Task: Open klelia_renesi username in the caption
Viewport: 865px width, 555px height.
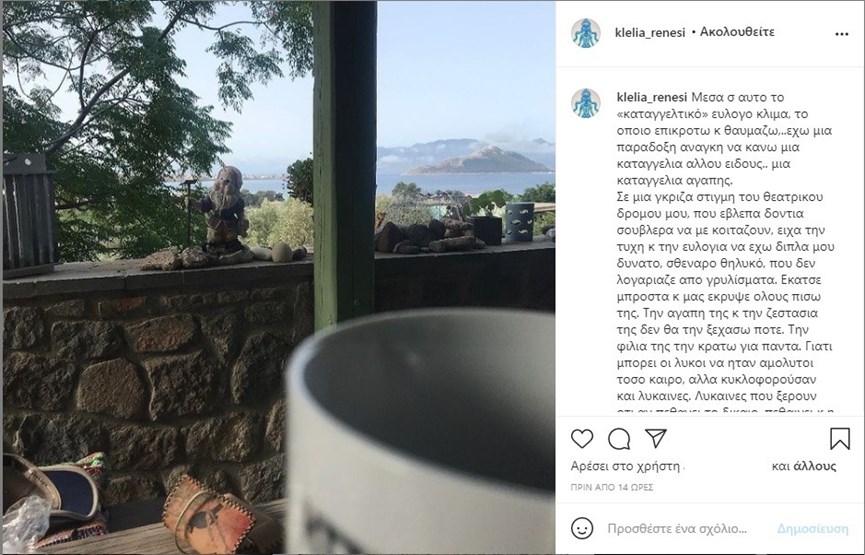Action: click(x=652, y=98)
